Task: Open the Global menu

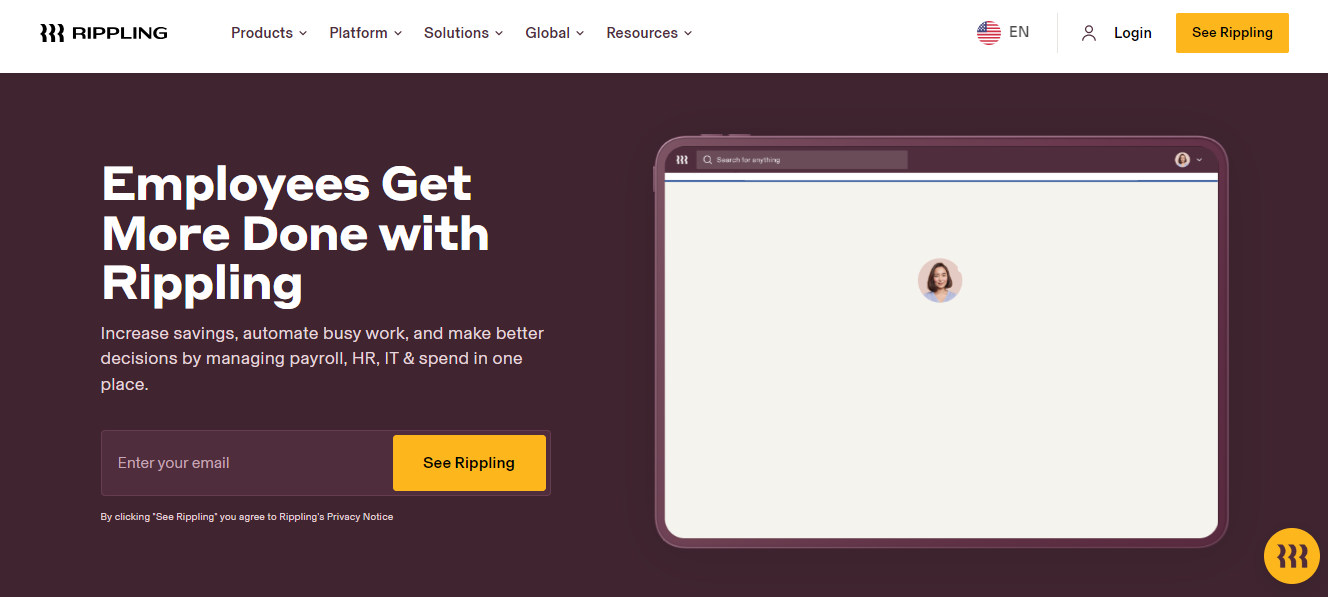Action: coord(555,33)
